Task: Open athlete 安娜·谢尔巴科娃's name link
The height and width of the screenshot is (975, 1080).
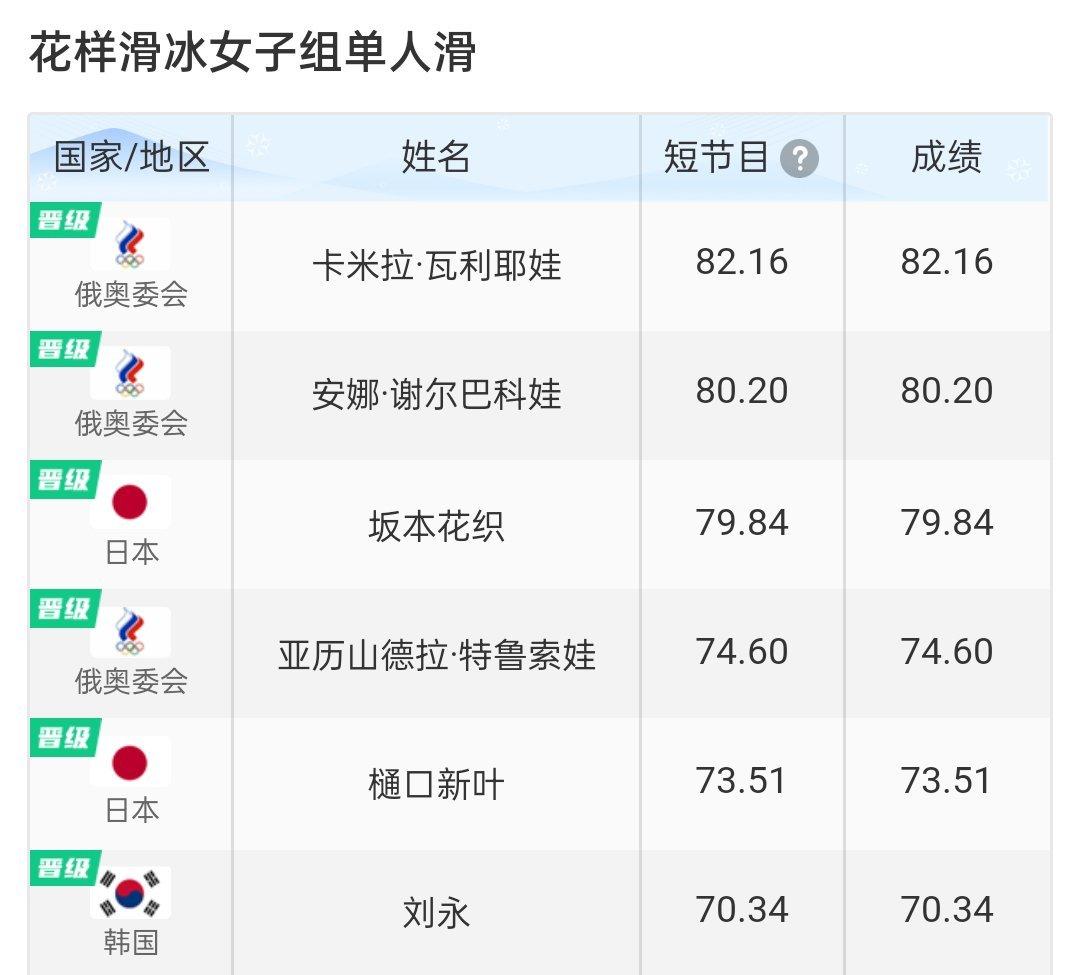Action: (x=437, y=395)
